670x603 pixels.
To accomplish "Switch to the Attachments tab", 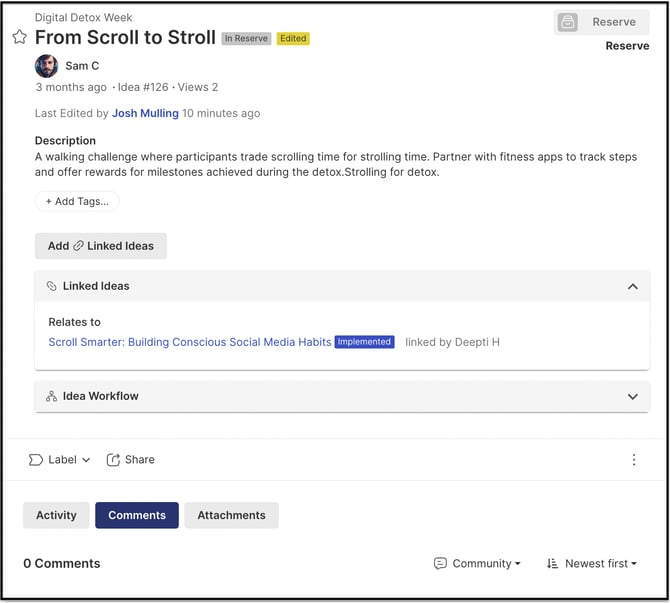I will click(x=231, y=515).
